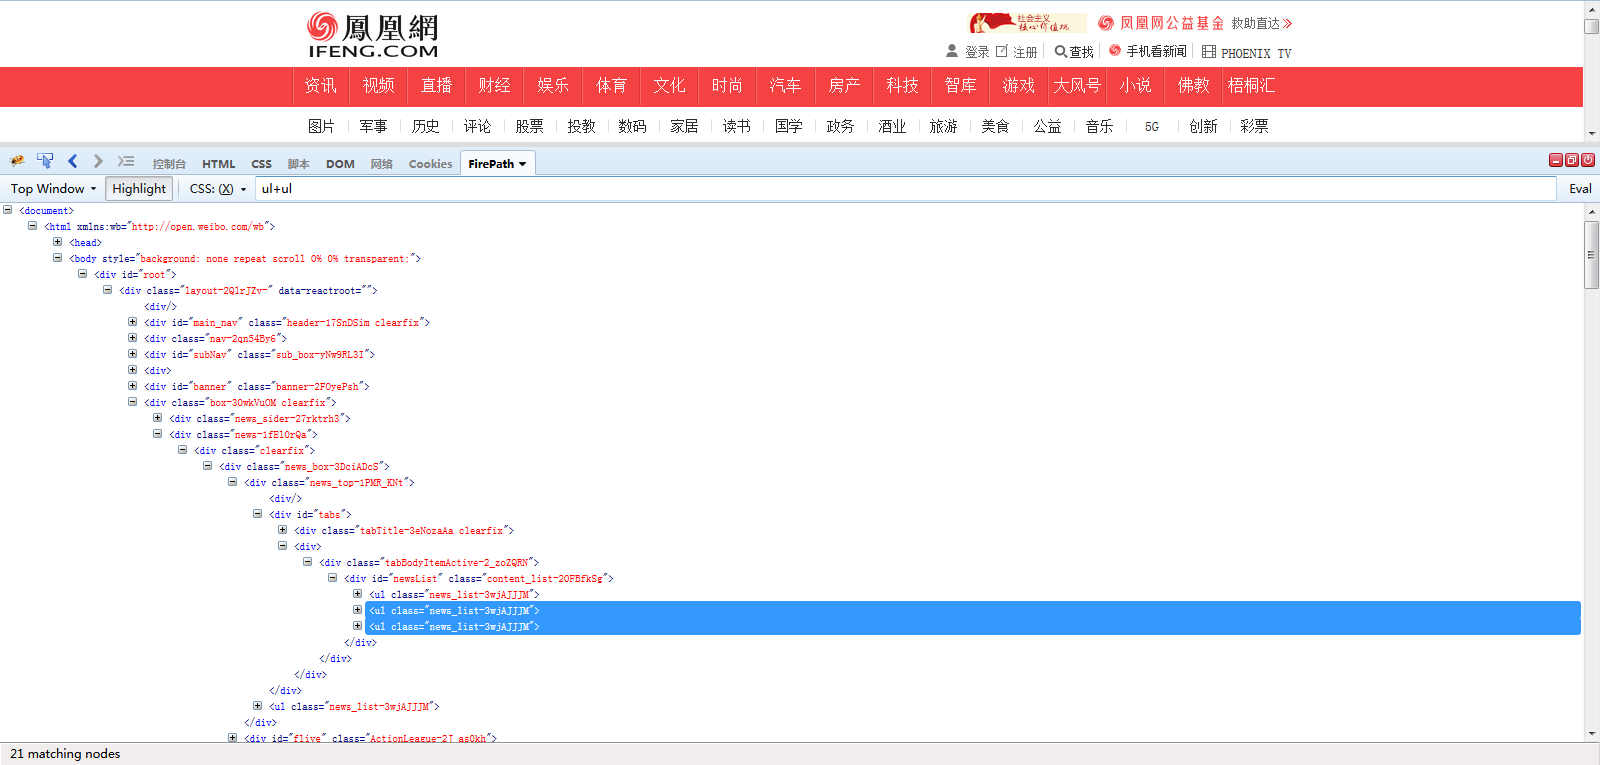Switch to the DOM tab
The height and width of the screenshot is (765, 1600).
[340, 164]
